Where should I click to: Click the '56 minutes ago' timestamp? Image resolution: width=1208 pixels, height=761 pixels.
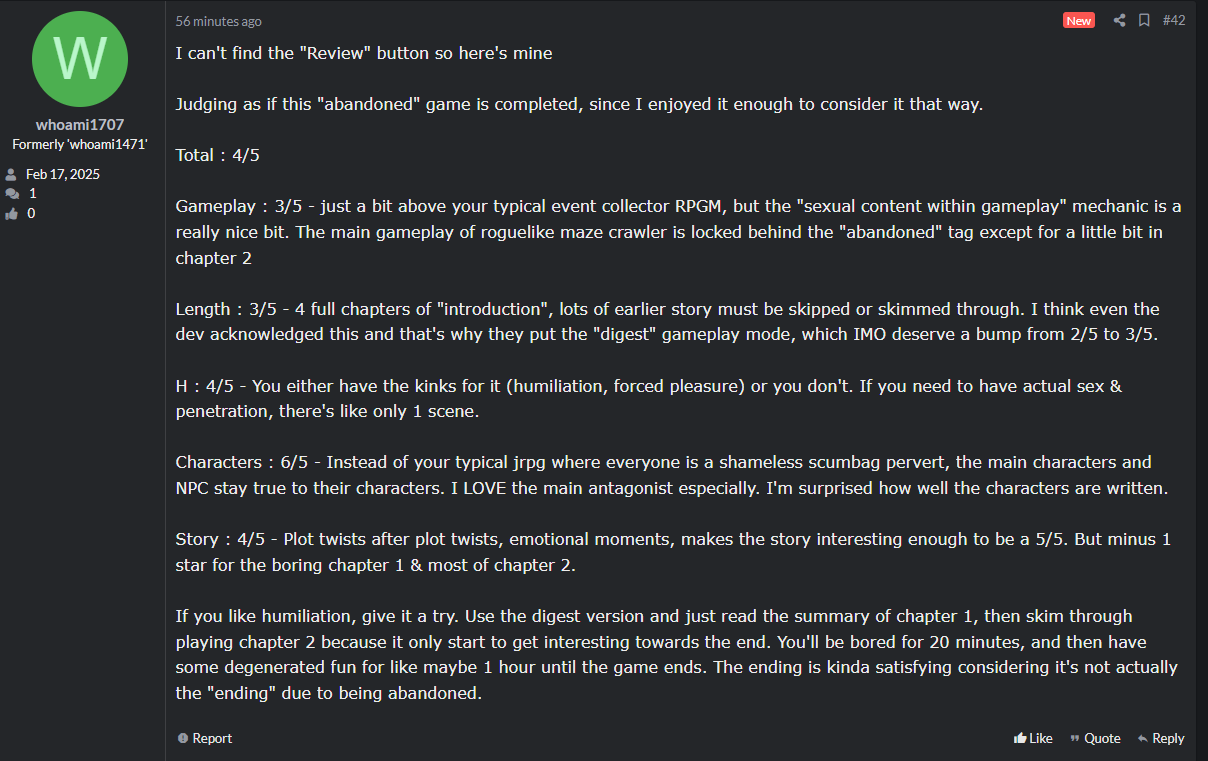tap(218, 21)
